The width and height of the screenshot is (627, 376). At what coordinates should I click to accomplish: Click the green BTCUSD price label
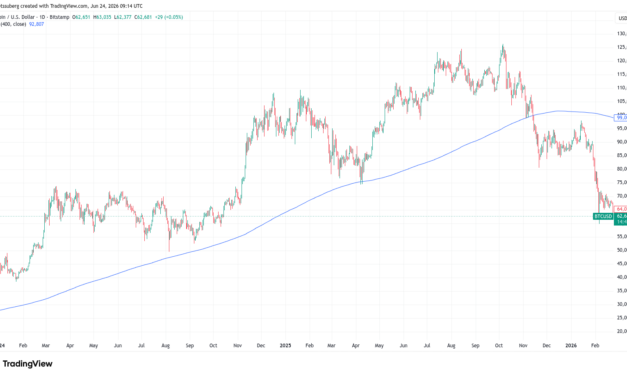pos(603,216)
